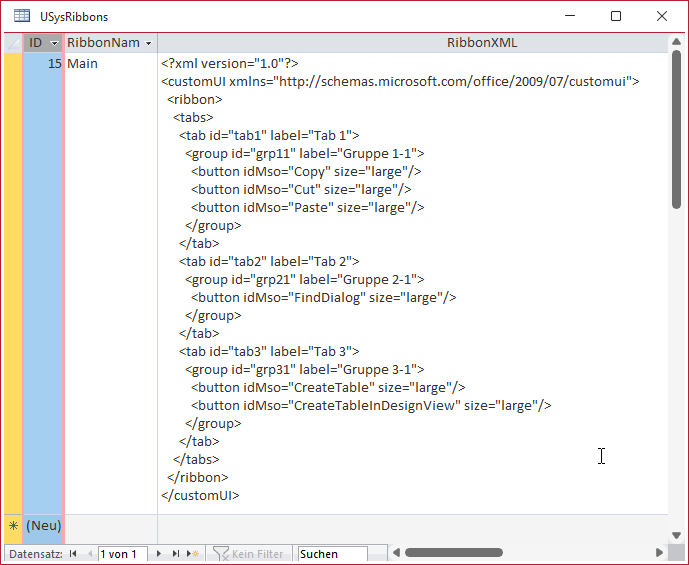
Task: Click the tab2 label "Tab 2" line
Action: [x=269, y=261]
